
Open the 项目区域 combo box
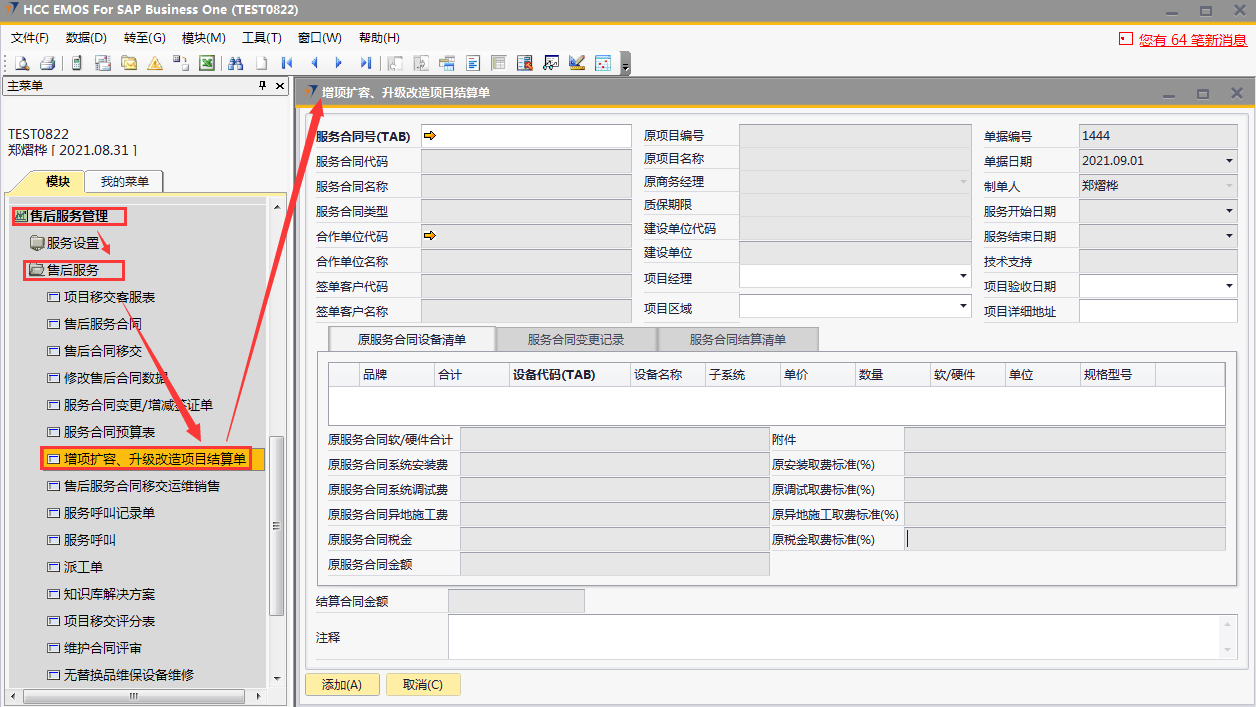963,306
